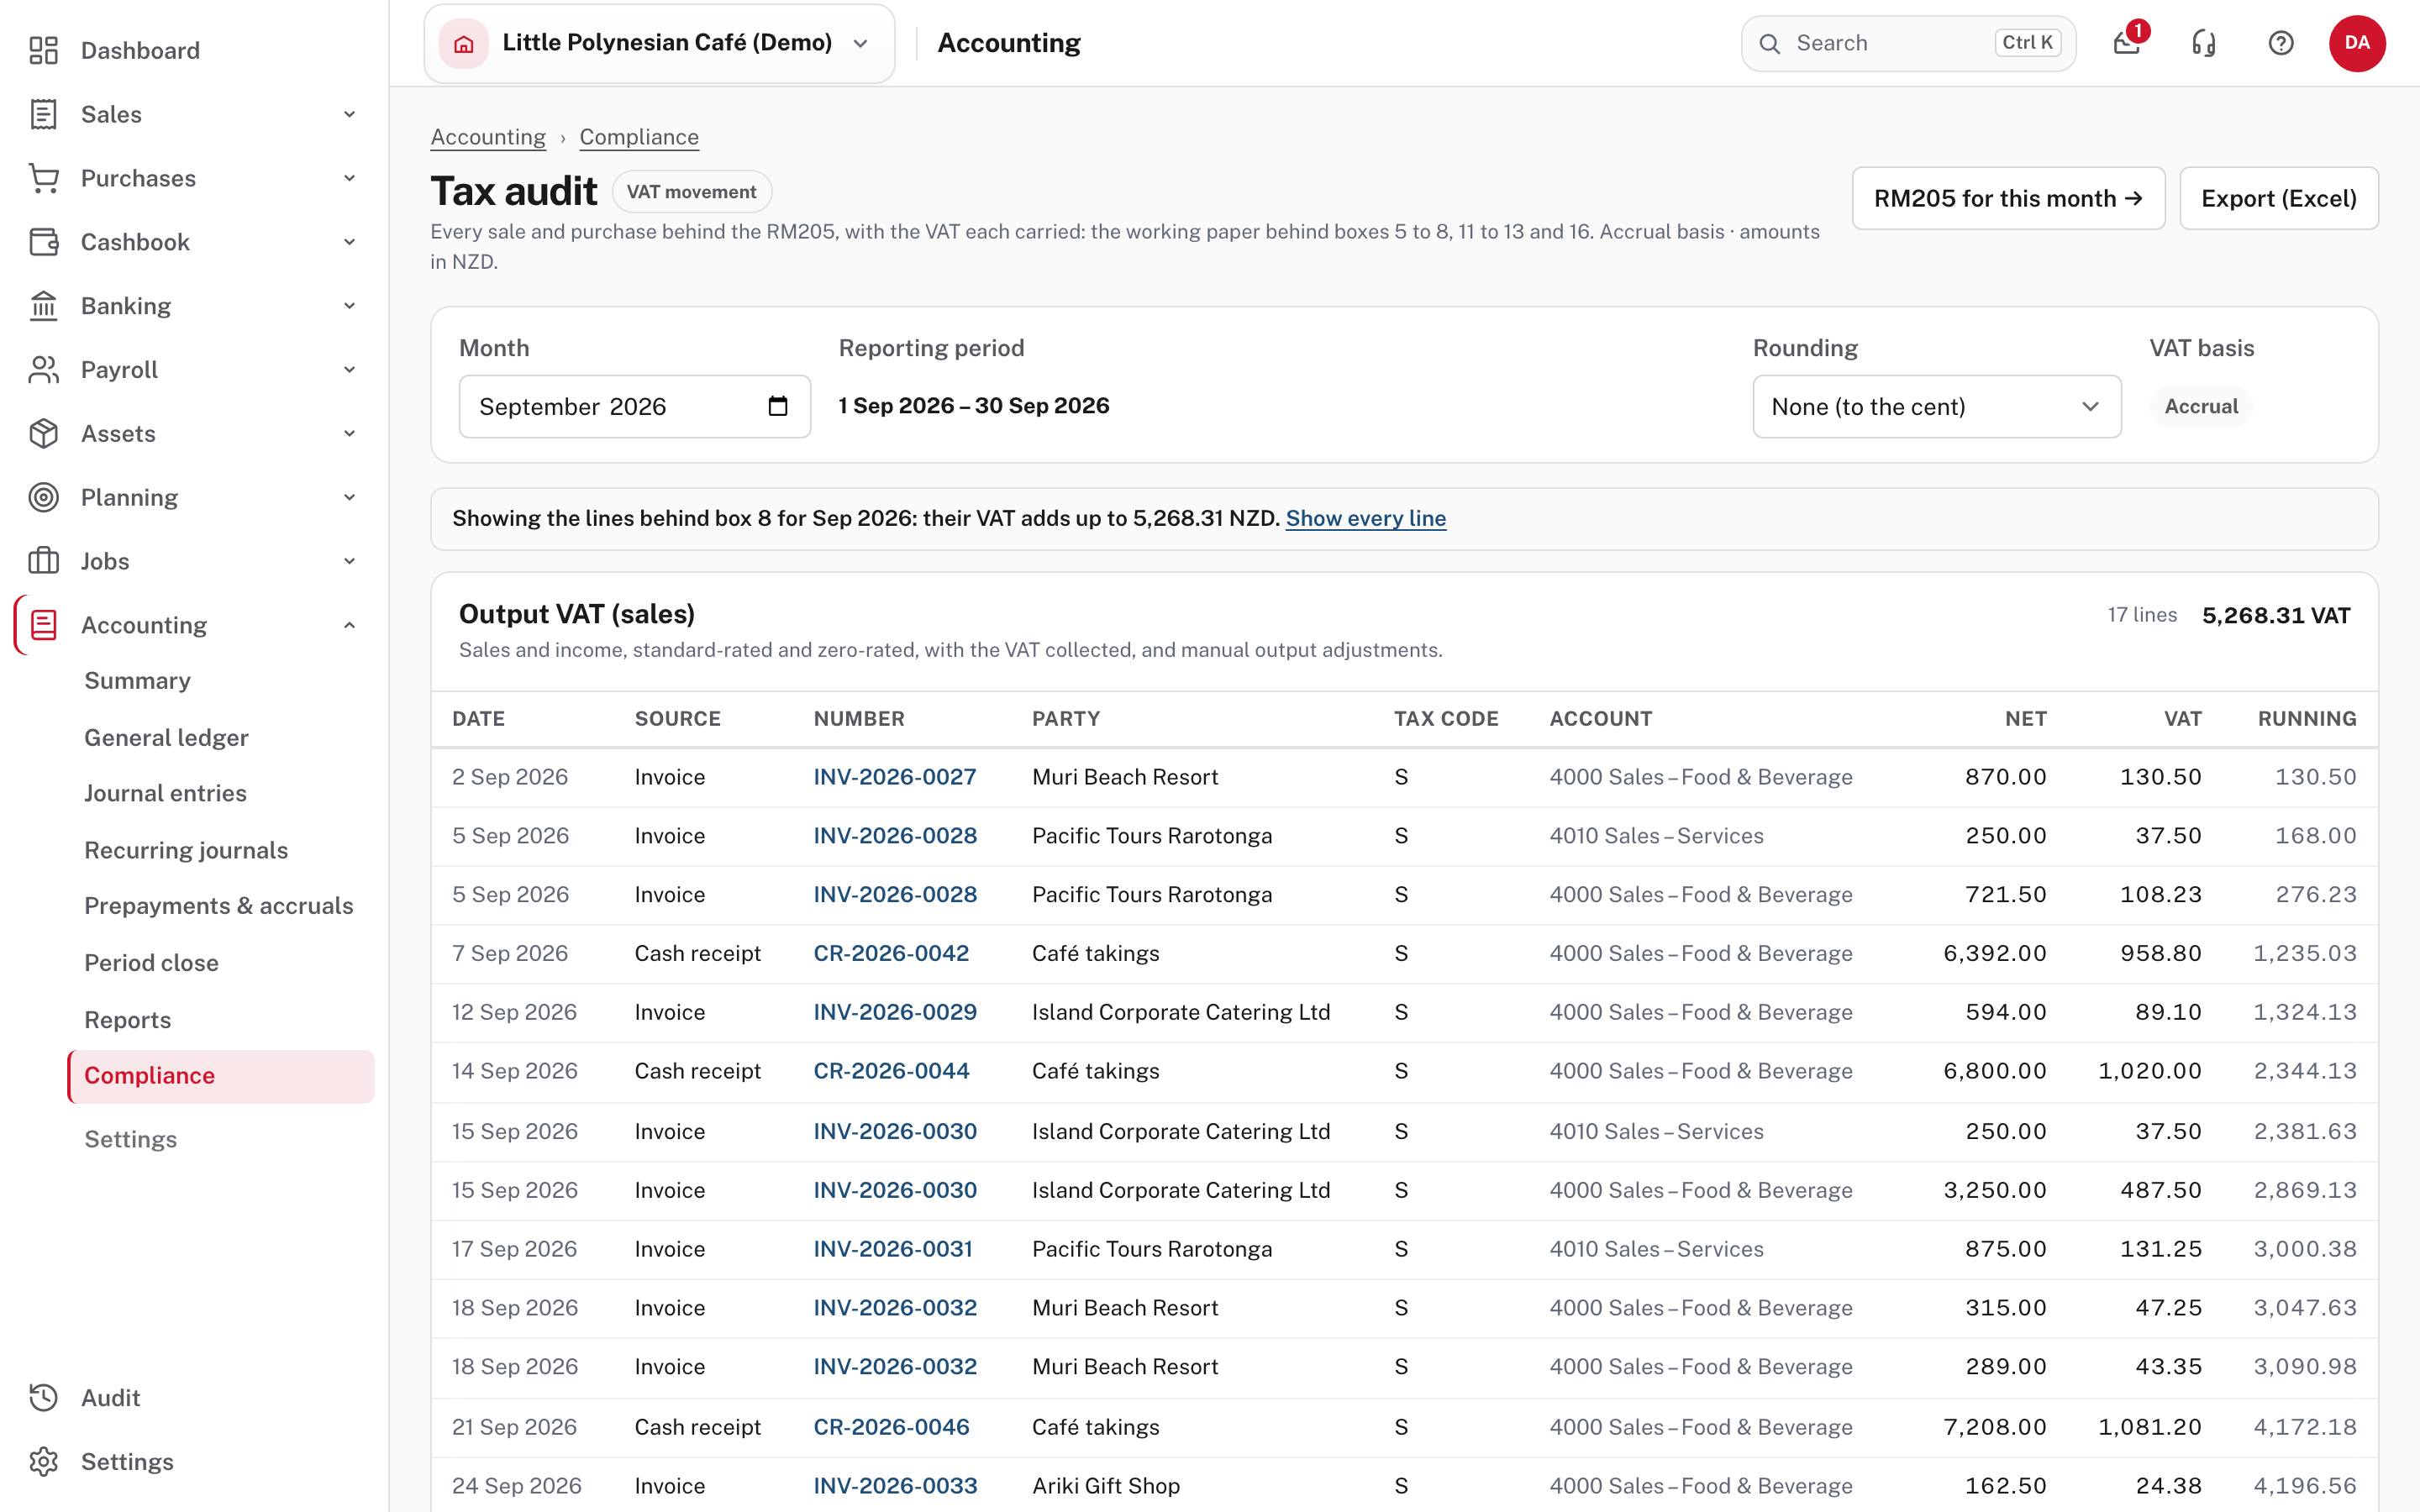Follow the Accounting breadcrumb link
Viewport: 2420px width, 1512px height.
point(488,137)
